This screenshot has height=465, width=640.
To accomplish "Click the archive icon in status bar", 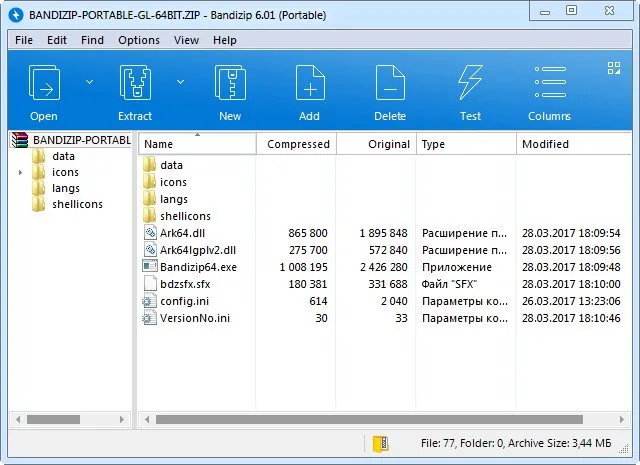I will (380, 444).
